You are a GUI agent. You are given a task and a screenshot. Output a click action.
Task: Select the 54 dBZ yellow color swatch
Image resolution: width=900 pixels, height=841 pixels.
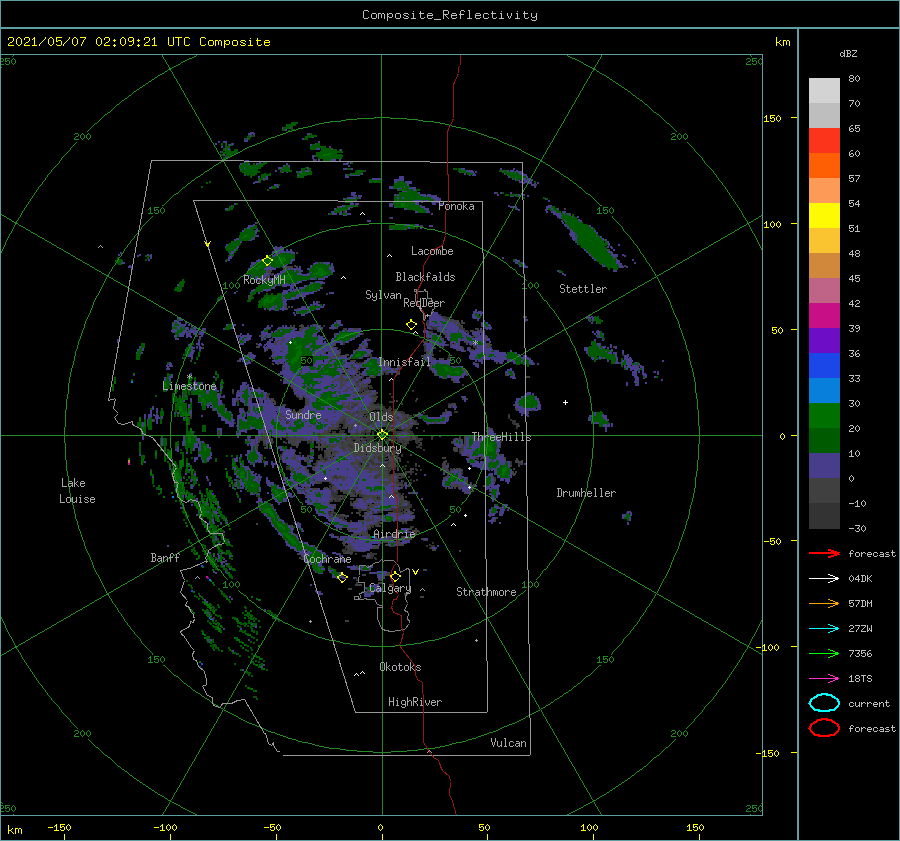824,216
